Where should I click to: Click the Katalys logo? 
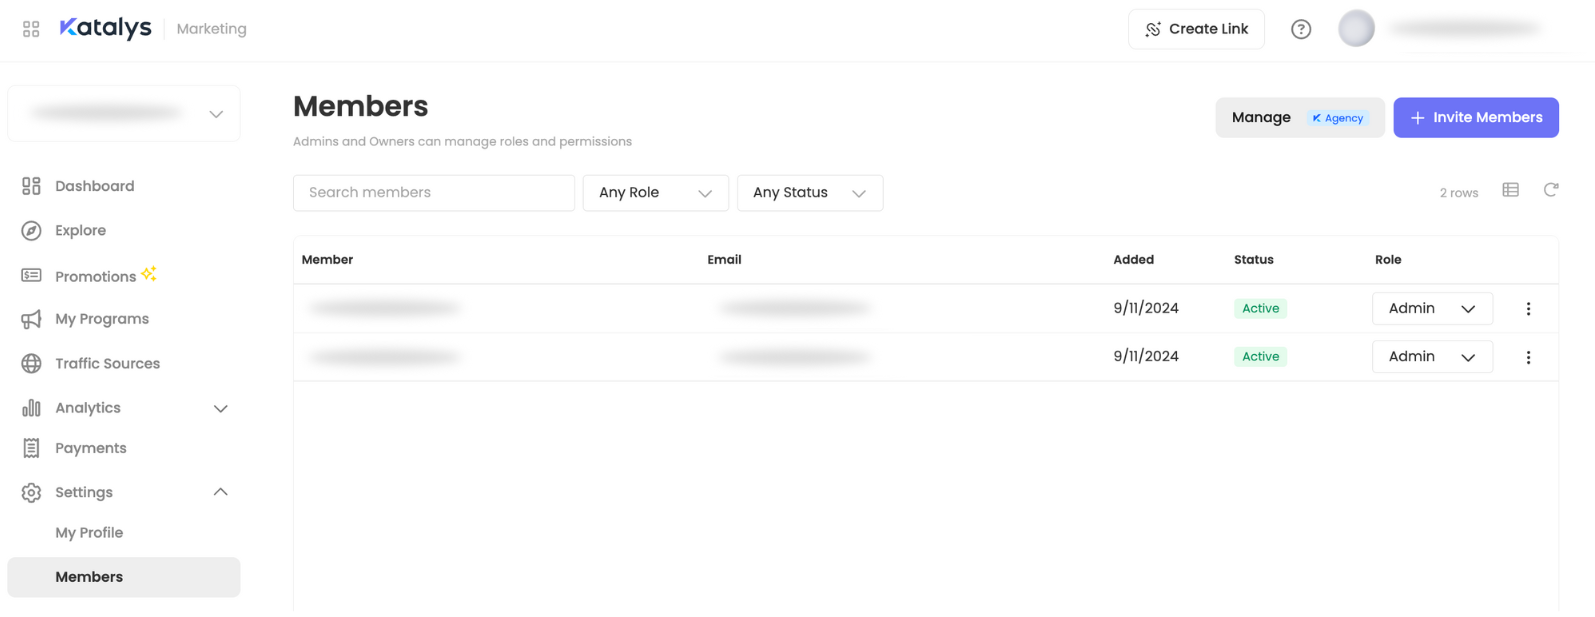pyautogui.click(x=105, y=28)
